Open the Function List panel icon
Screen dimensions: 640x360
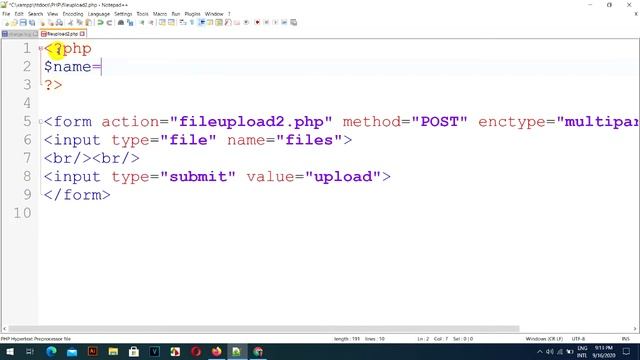coord(228,22)
